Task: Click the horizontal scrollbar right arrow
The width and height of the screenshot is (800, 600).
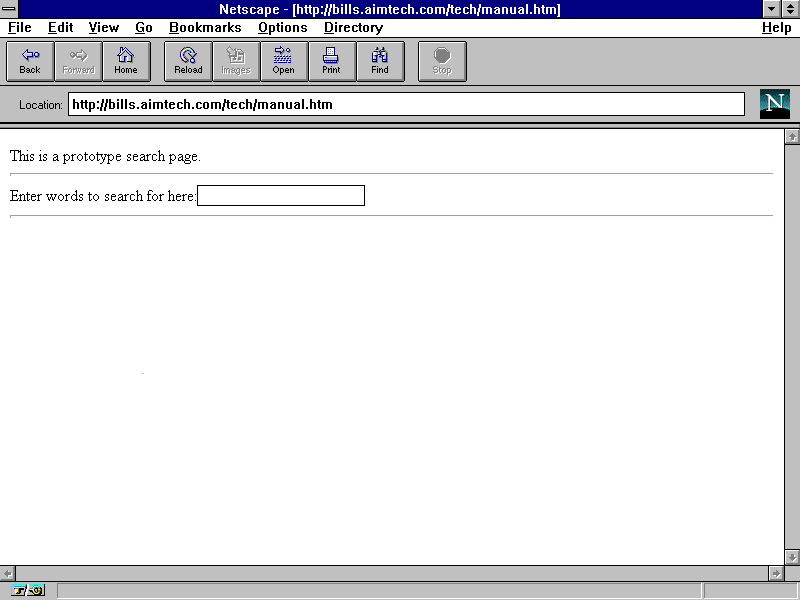Action: pos(776,573)
